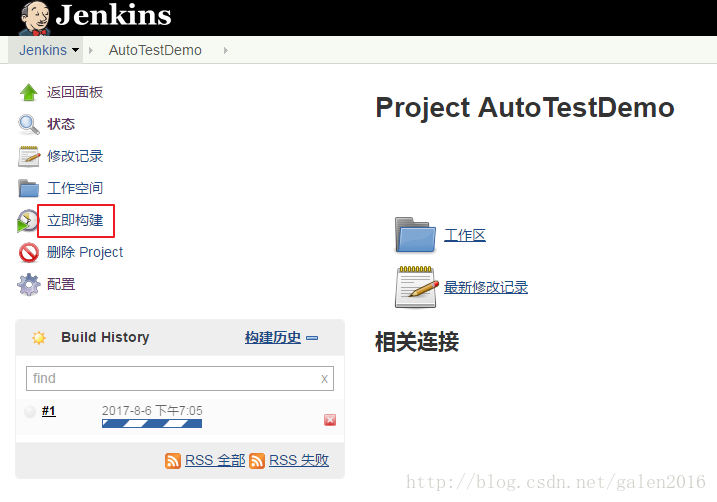Open 修改记录 in the sidebar

tap(75, 156)
